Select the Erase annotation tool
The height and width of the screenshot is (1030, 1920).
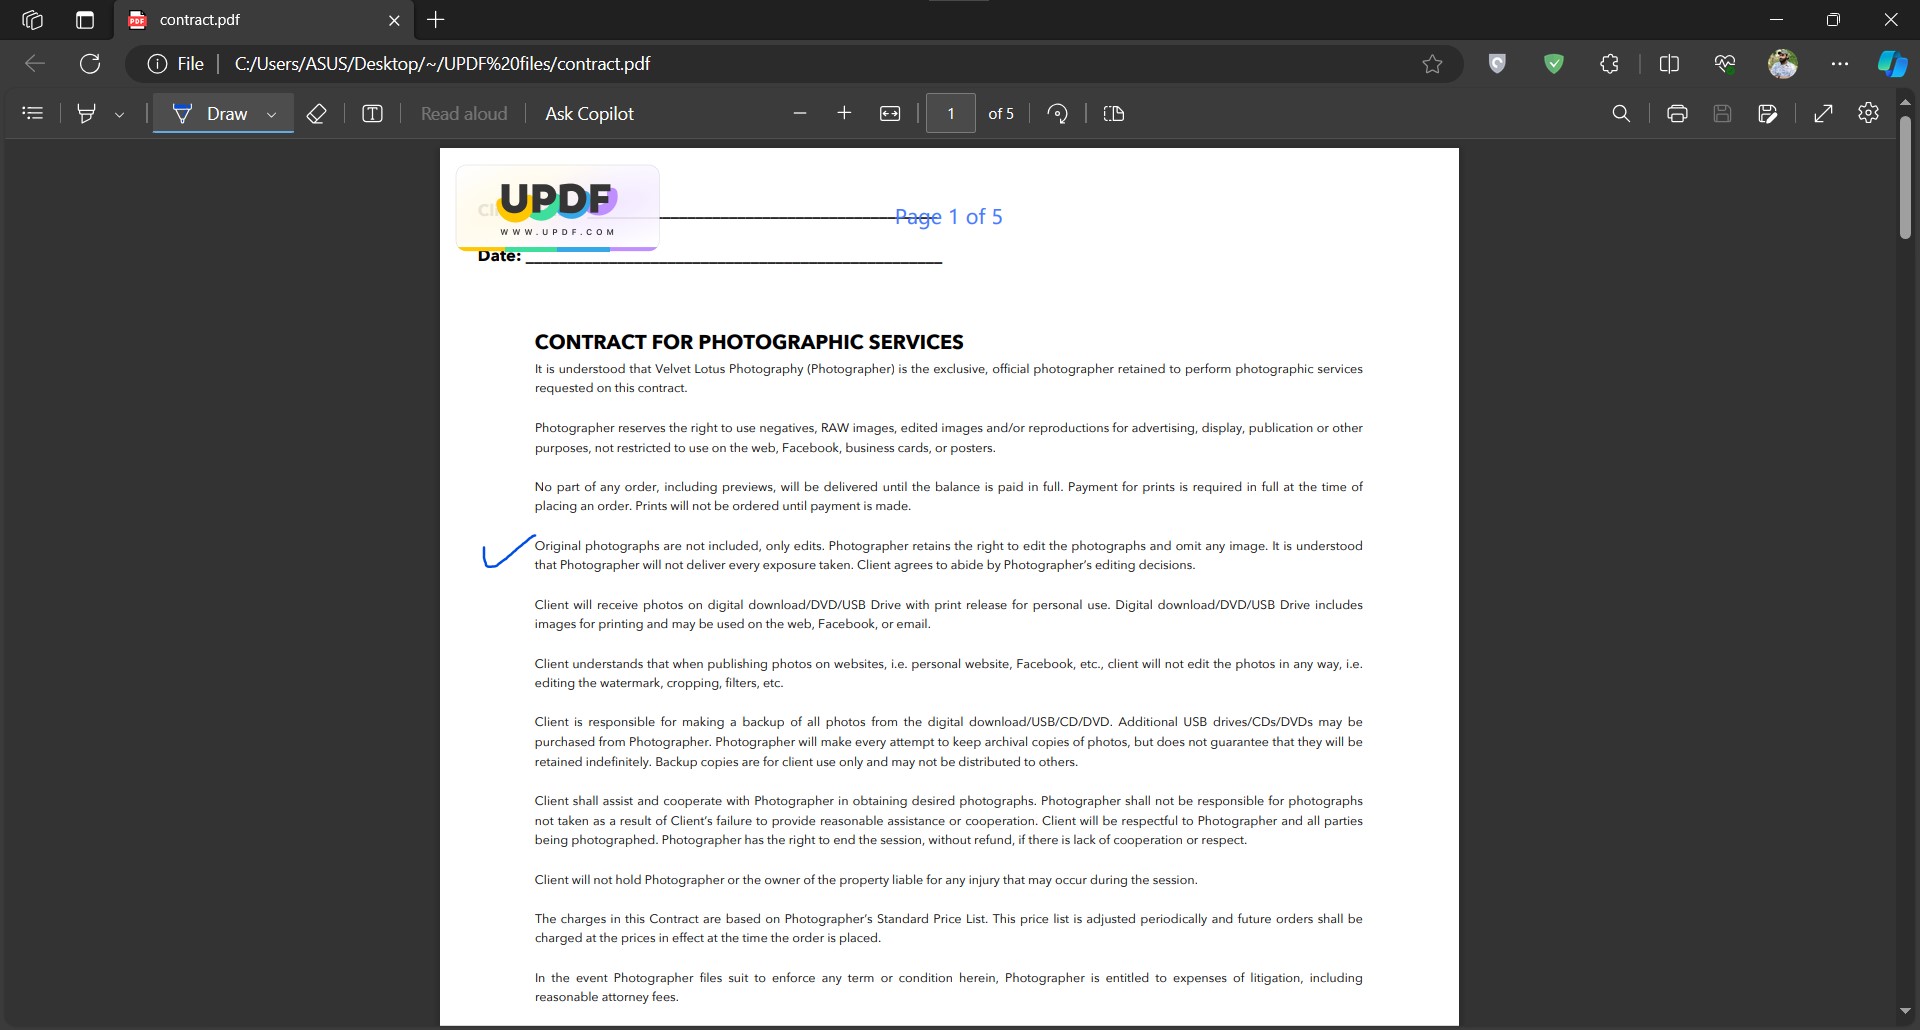point(317,113)
